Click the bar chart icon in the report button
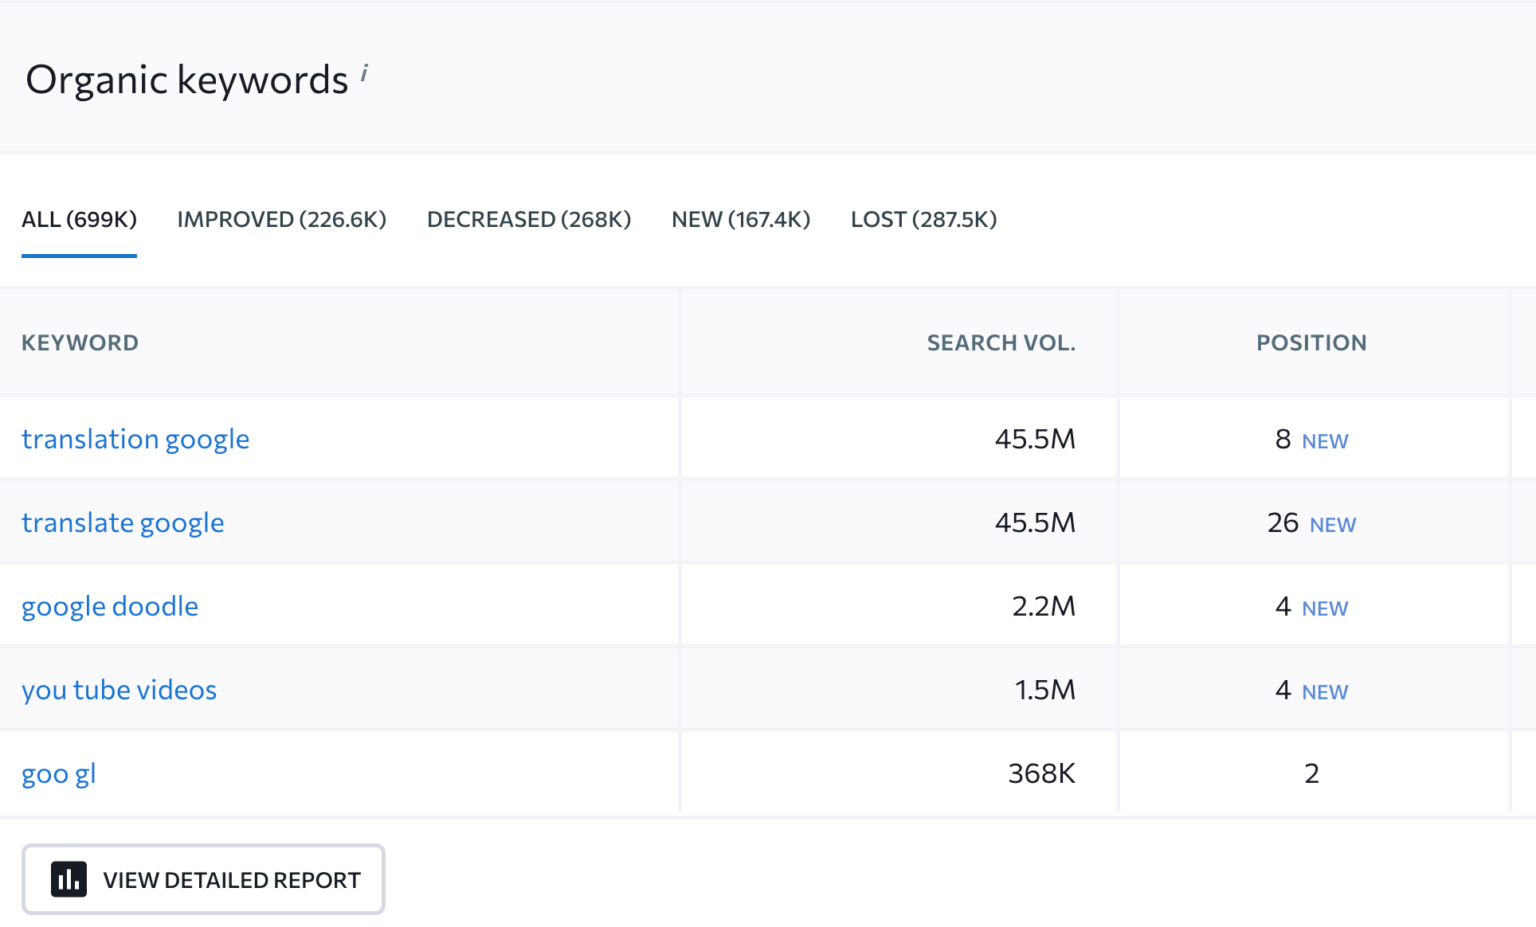This screenshot has width=1536, height=927. click(x=67, y=879)
